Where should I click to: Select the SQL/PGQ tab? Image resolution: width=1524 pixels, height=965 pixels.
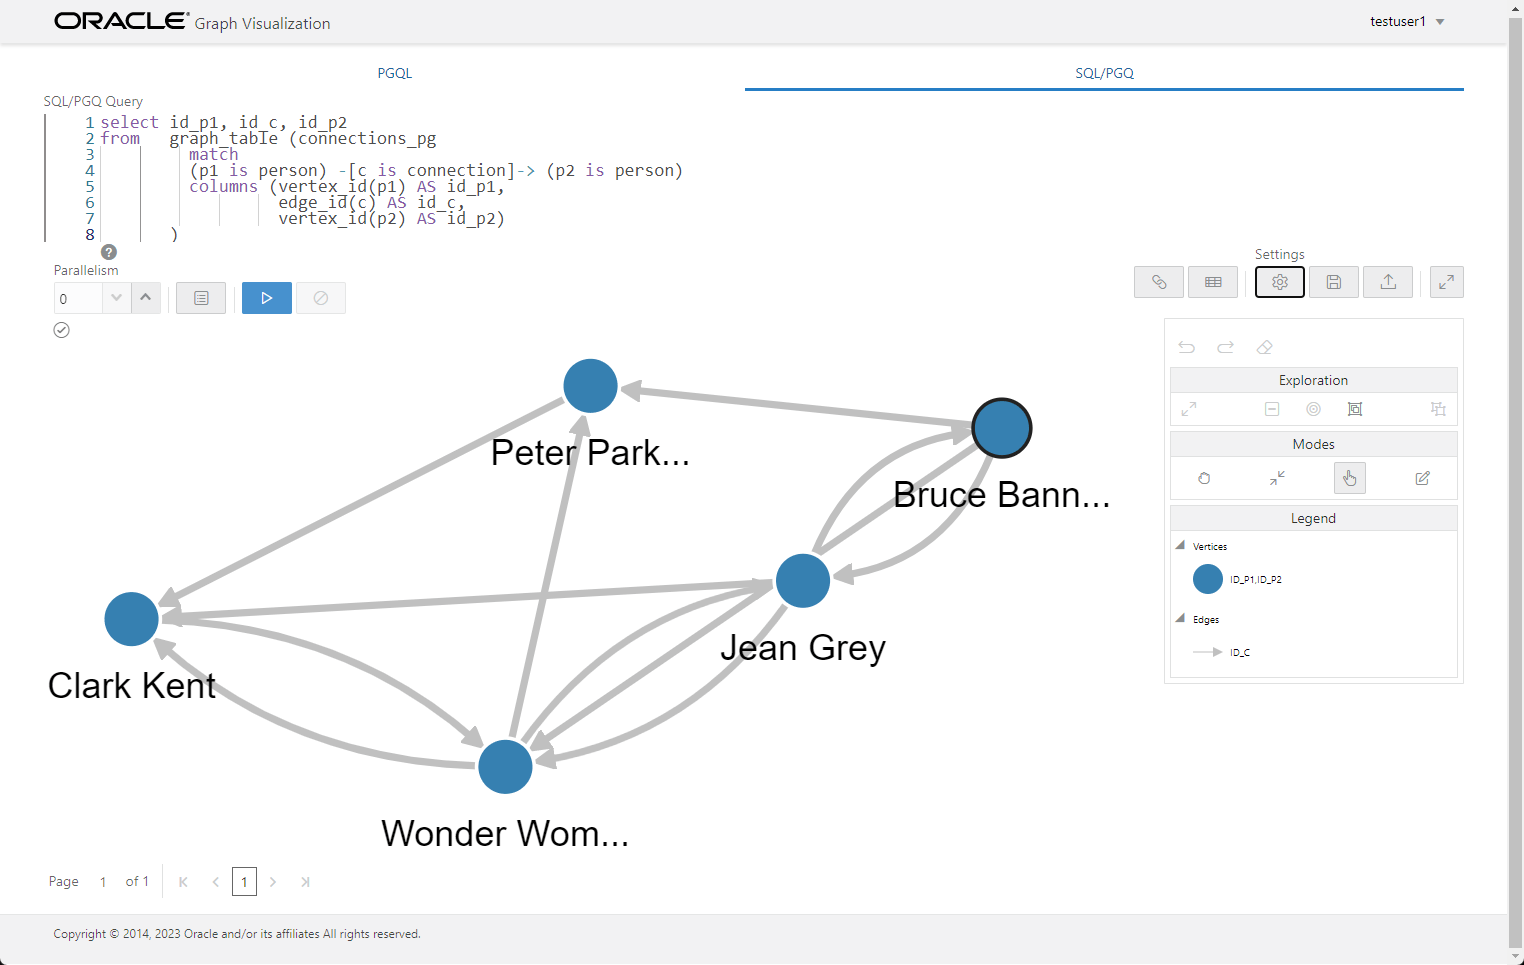click(1103, 72)
